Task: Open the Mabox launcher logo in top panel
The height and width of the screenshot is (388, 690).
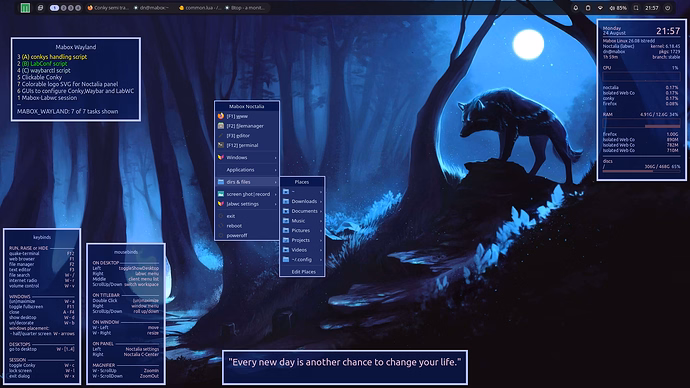Action: (x=25, y=7)
